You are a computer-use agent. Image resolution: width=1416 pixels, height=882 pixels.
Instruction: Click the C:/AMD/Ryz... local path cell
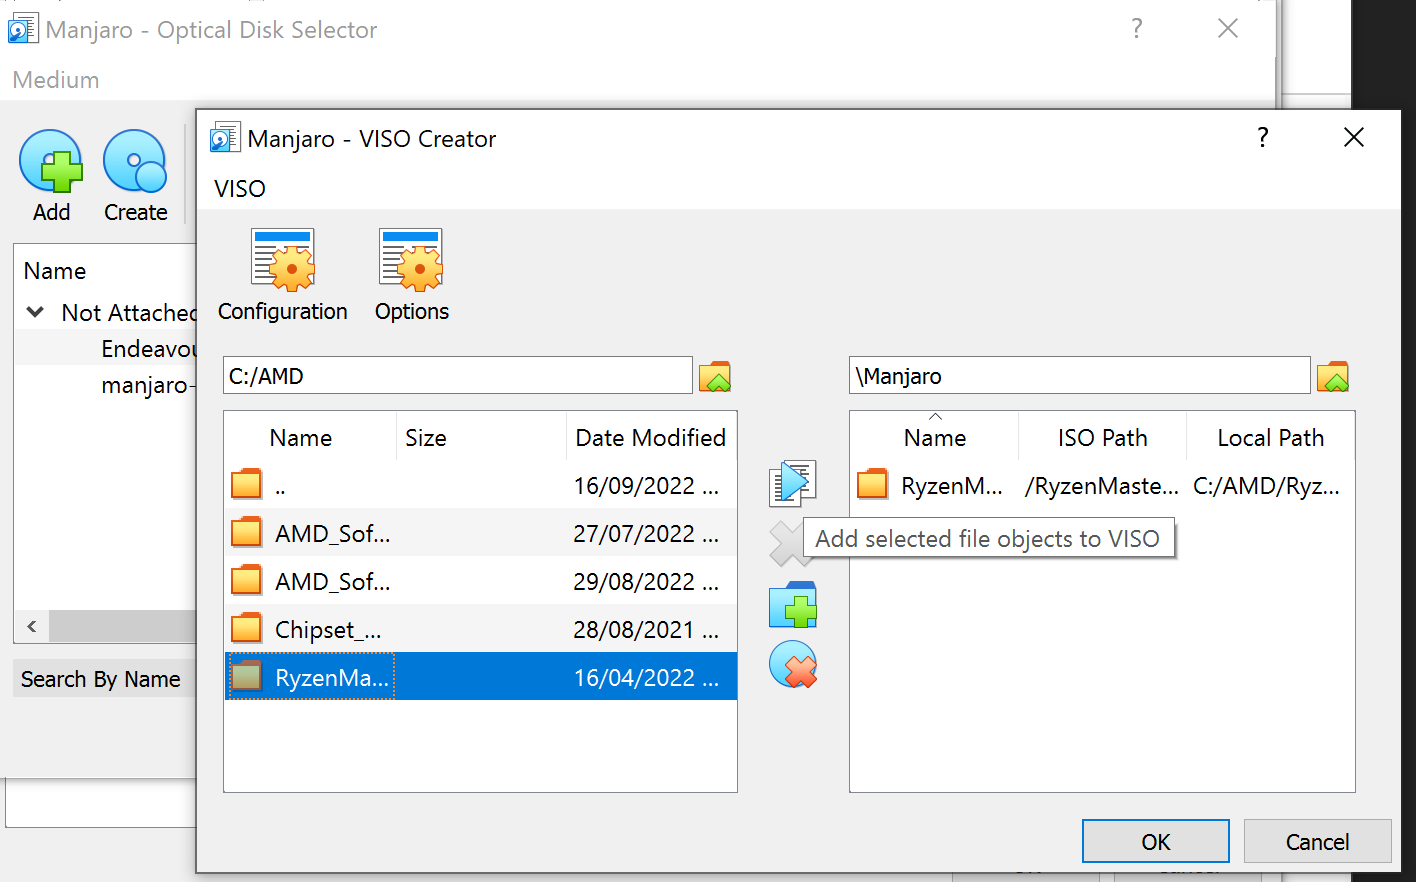click(x=1267, y=486)
